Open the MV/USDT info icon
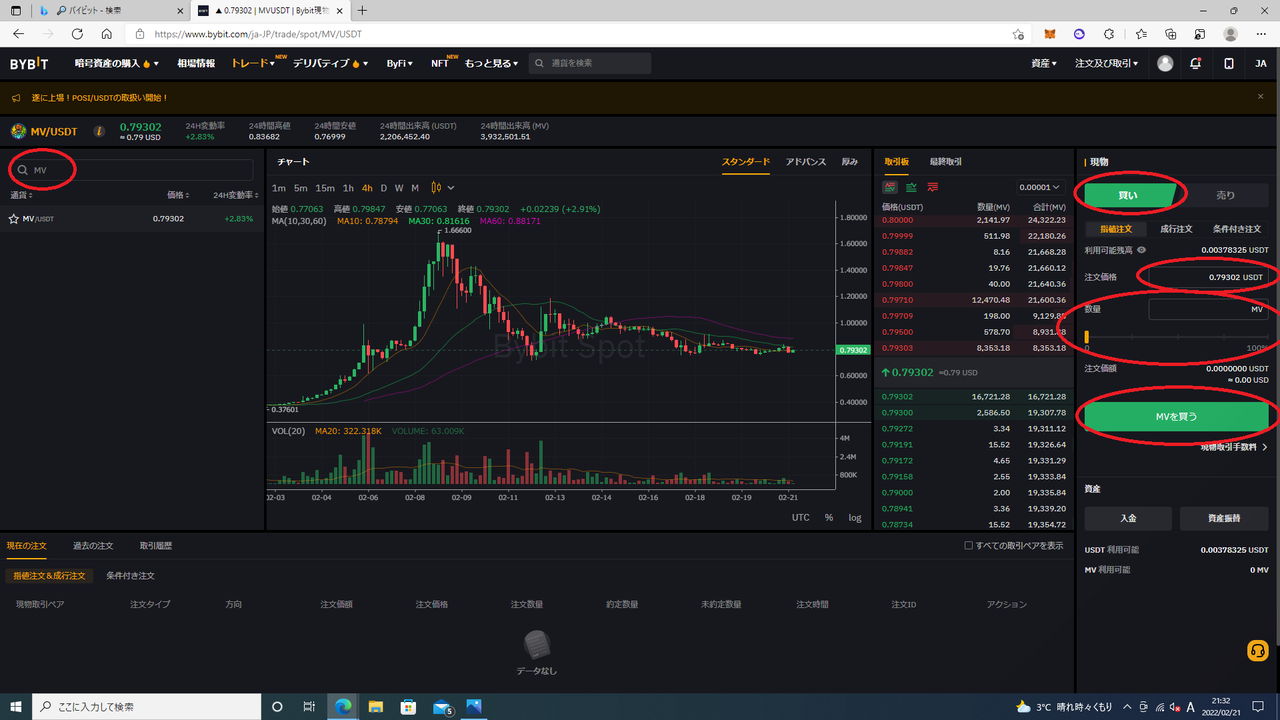1280x720 pixels. click(x=99, y=131)
